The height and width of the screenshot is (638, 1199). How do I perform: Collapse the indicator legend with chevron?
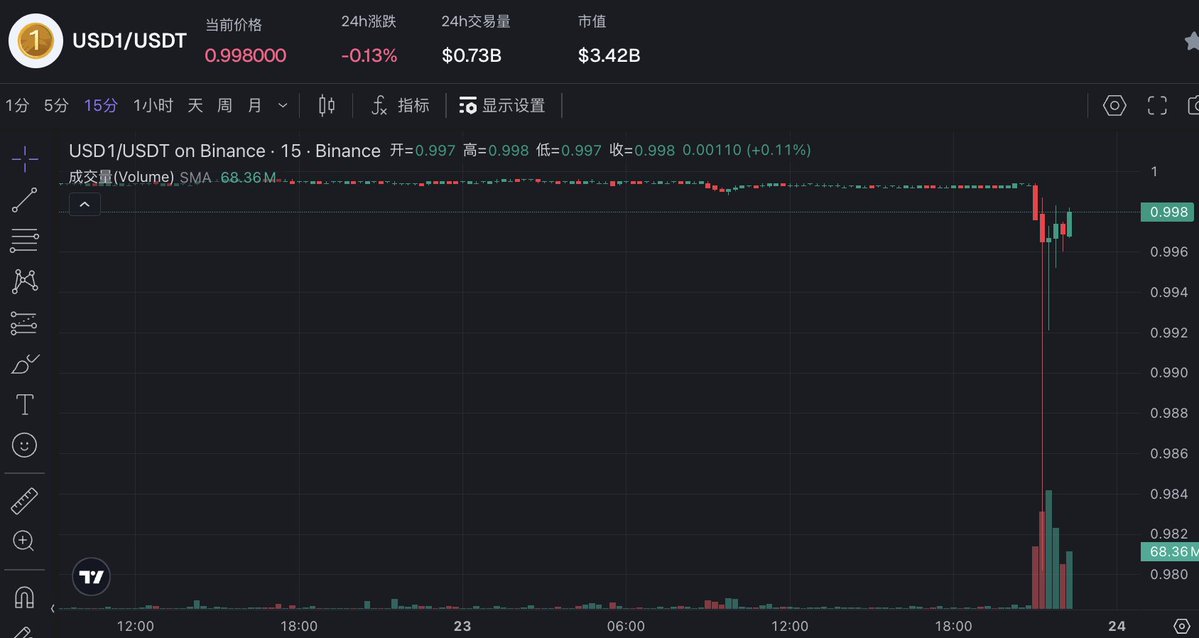point(85,204)
